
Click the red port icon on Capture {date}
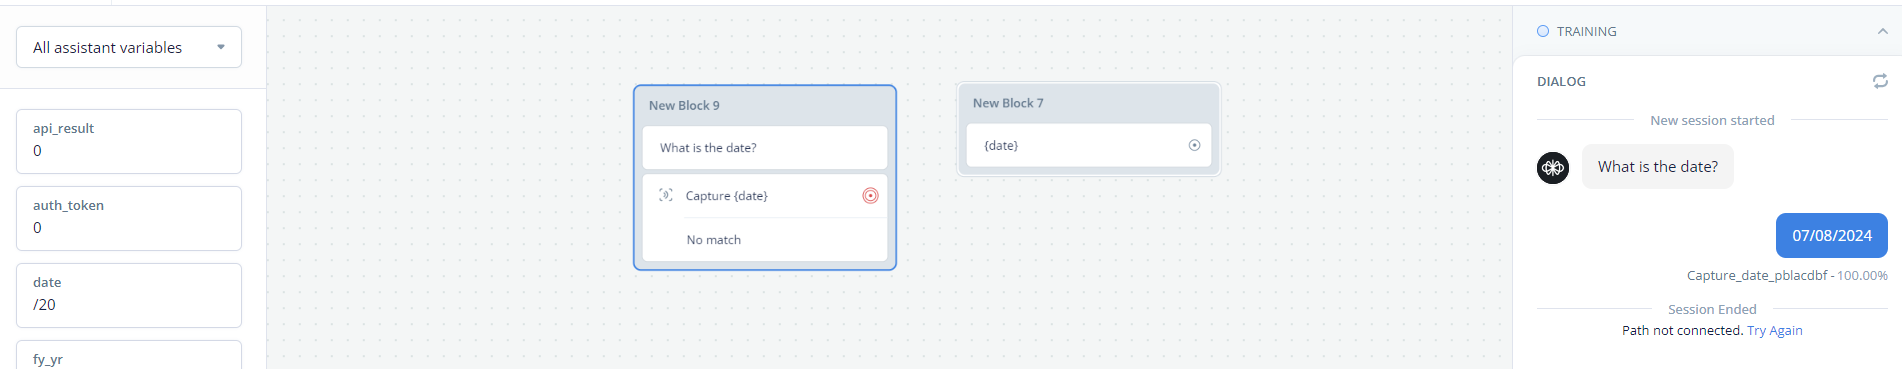[x=870, y=196]
